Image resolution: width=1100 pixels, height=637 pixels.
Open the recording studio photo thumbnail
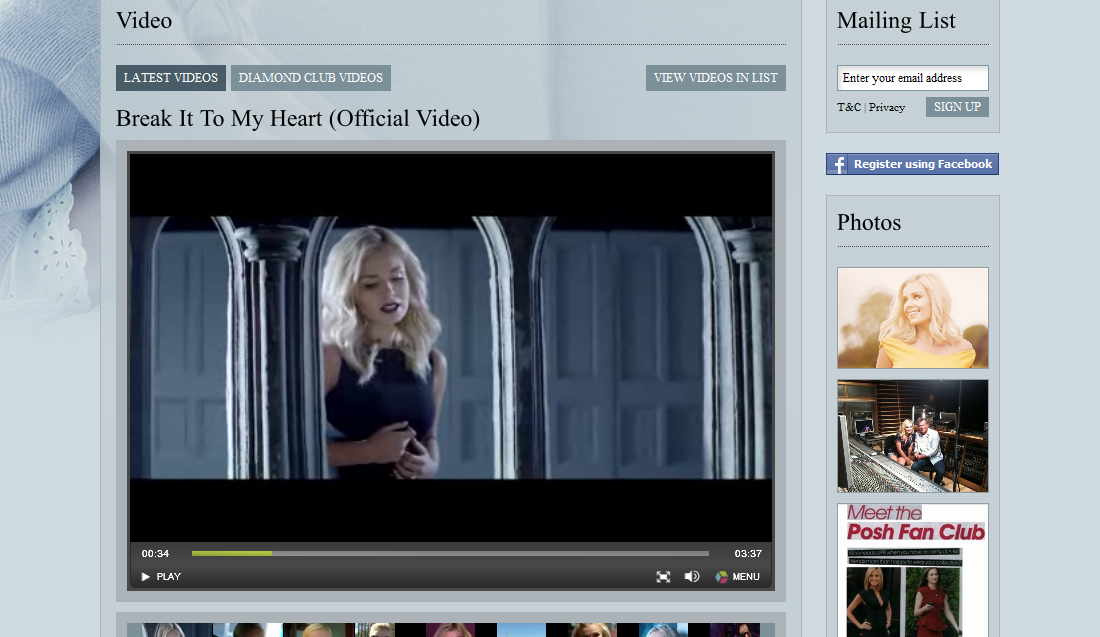(x=913, y=436)
